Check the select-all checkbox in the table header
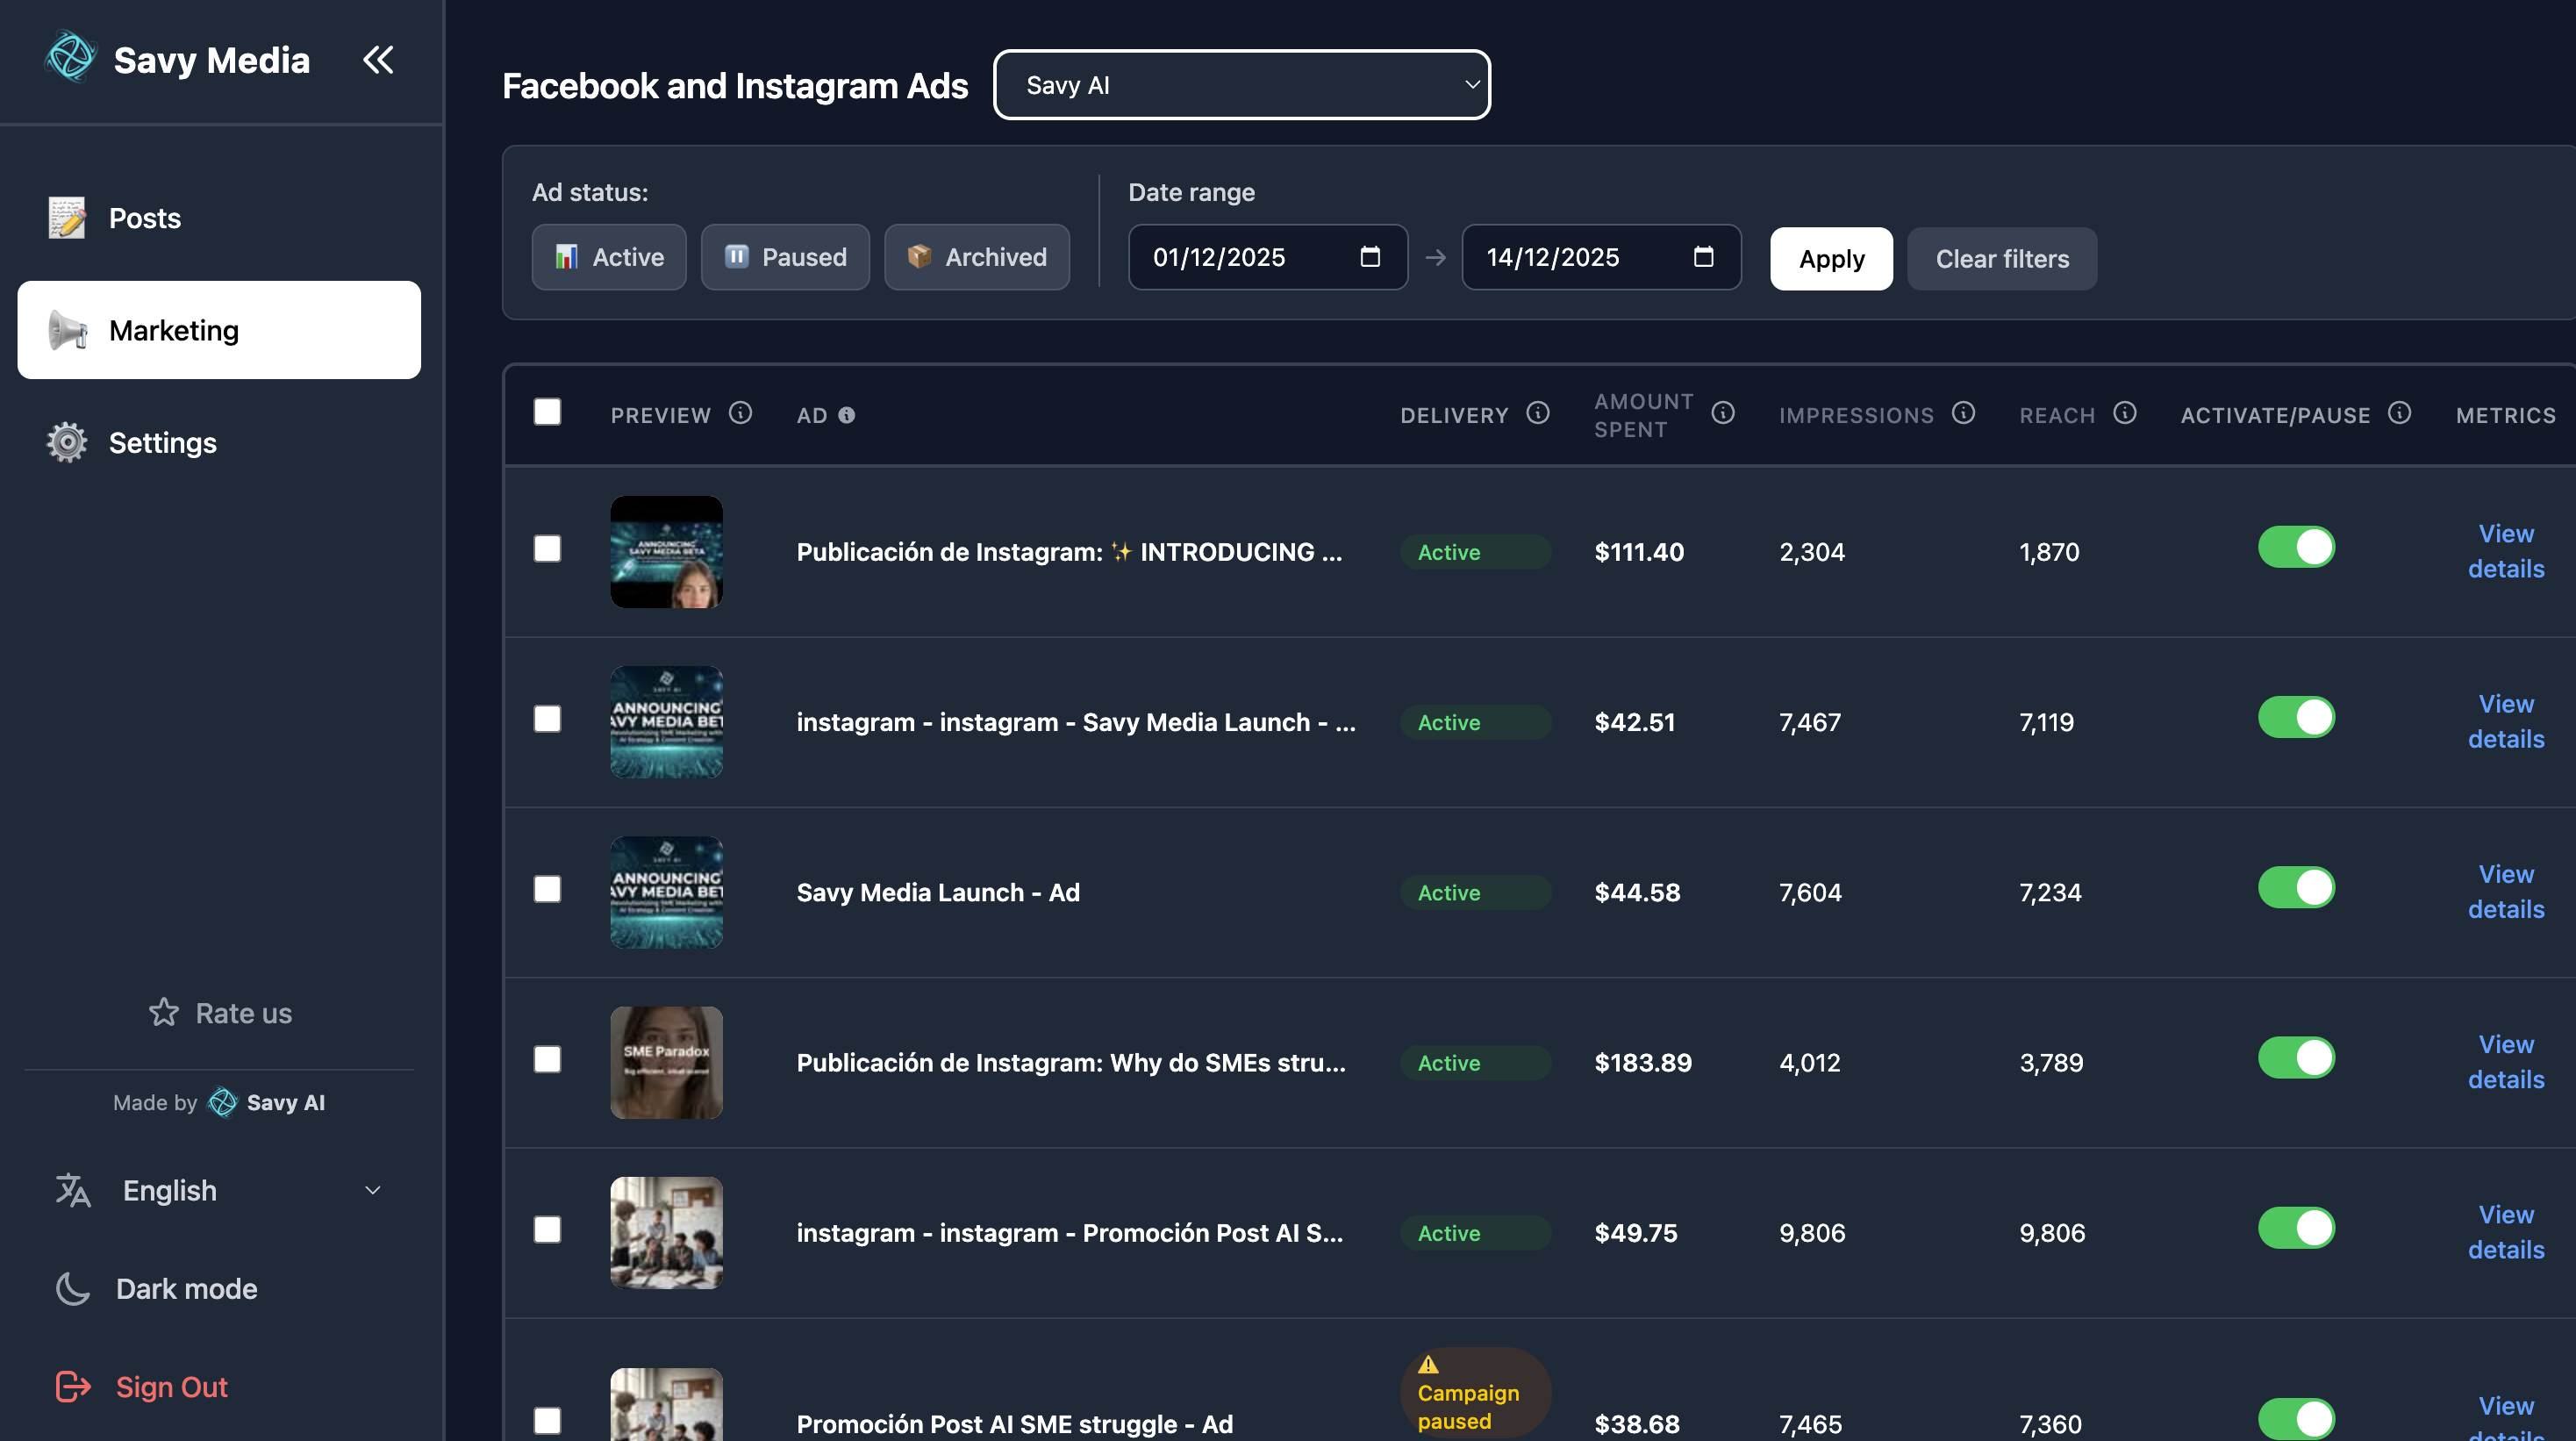The height and width of the screenshot is (1441, 2576). pyautogui.click(x=548, y=411)
